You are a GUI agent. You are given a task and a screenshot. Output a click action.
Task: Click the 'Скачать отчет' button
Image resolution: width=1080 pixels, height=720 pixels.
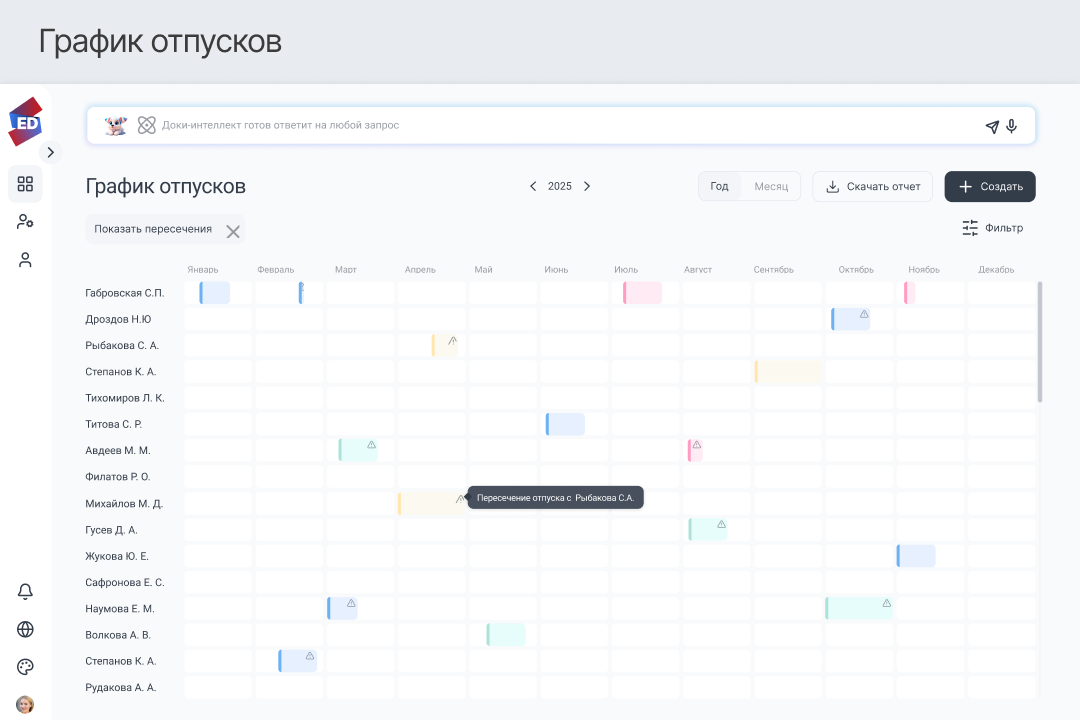[x=872, y=187]
